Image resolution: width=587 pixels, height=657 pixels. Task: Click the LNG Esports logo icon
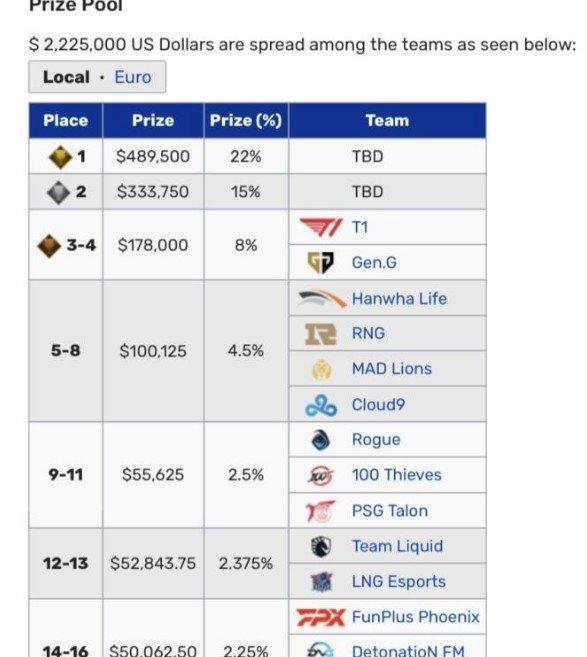coord(321,582)
